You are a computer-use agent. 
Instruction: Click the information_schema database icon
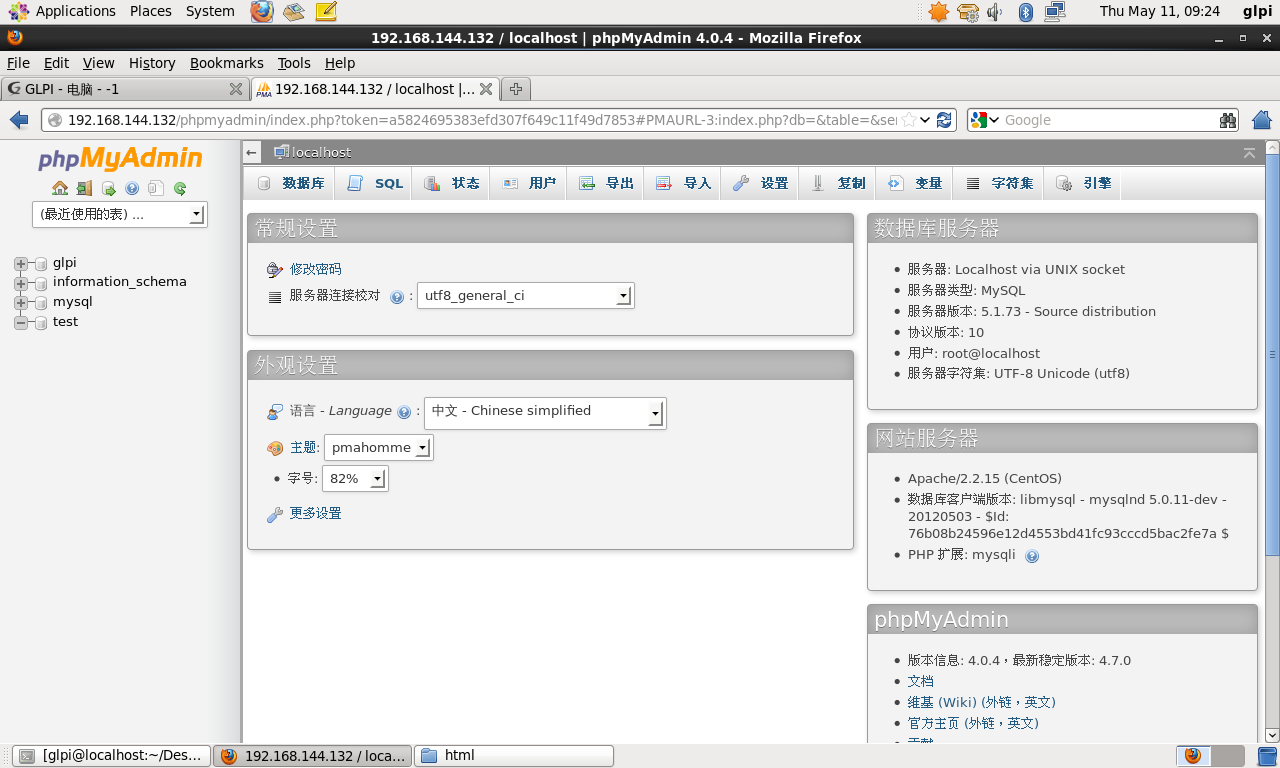[41, 283]
